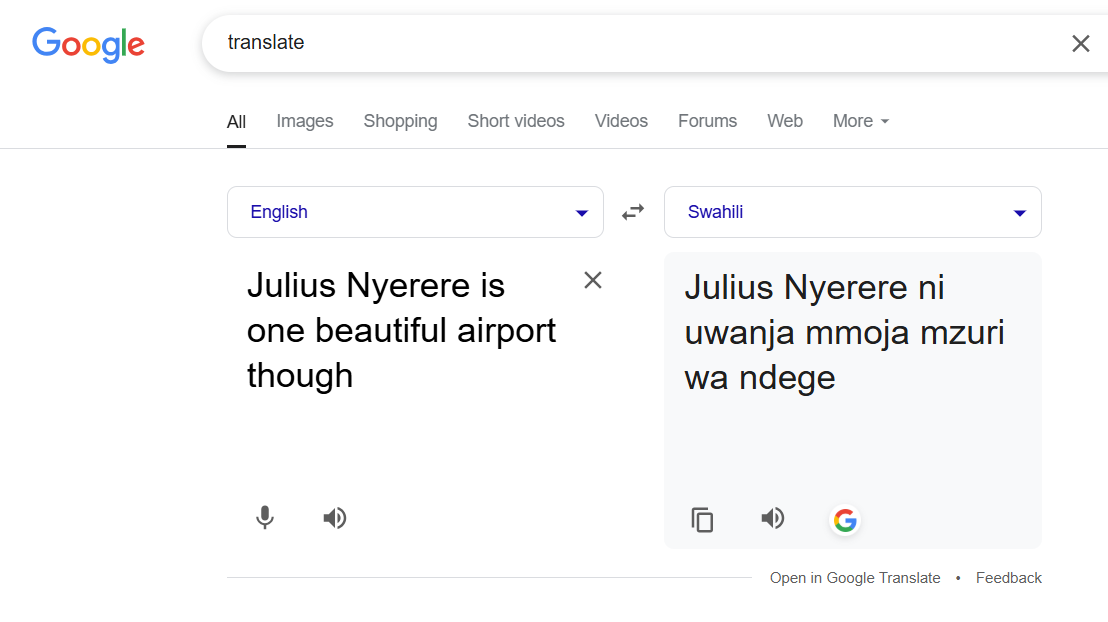Viewport: 1108px width, 622px height.
Task: Clear the search query with the X icon
Action: 1081,43
